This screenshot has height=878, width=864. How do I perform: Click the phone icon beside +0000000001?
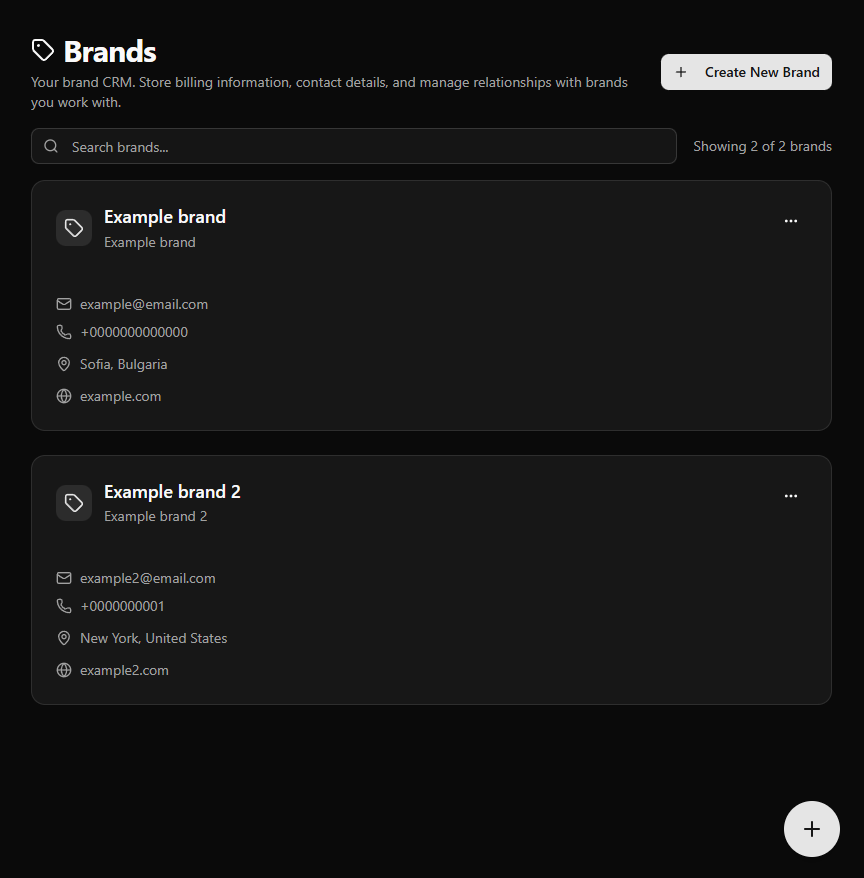(64, 606)
